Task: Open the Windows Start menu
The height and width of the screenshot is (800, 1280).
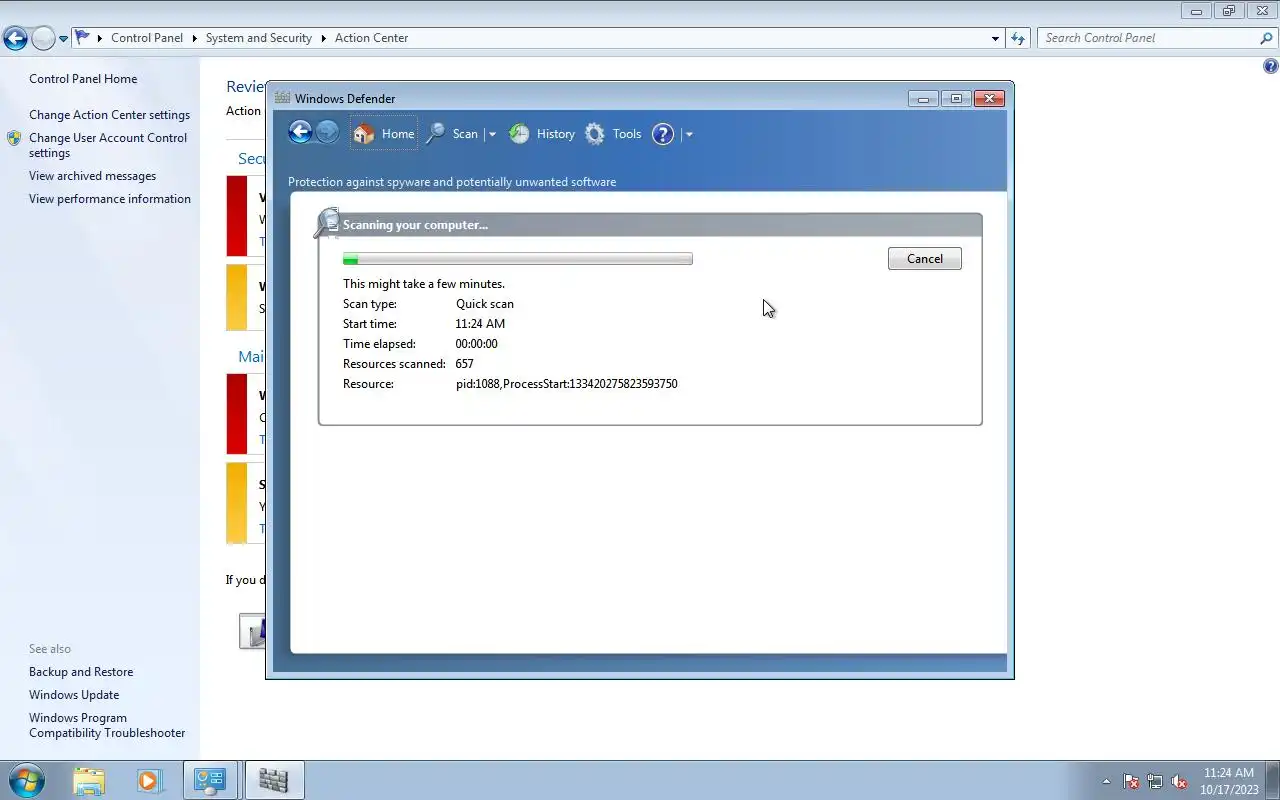Action: pos(26,780)
